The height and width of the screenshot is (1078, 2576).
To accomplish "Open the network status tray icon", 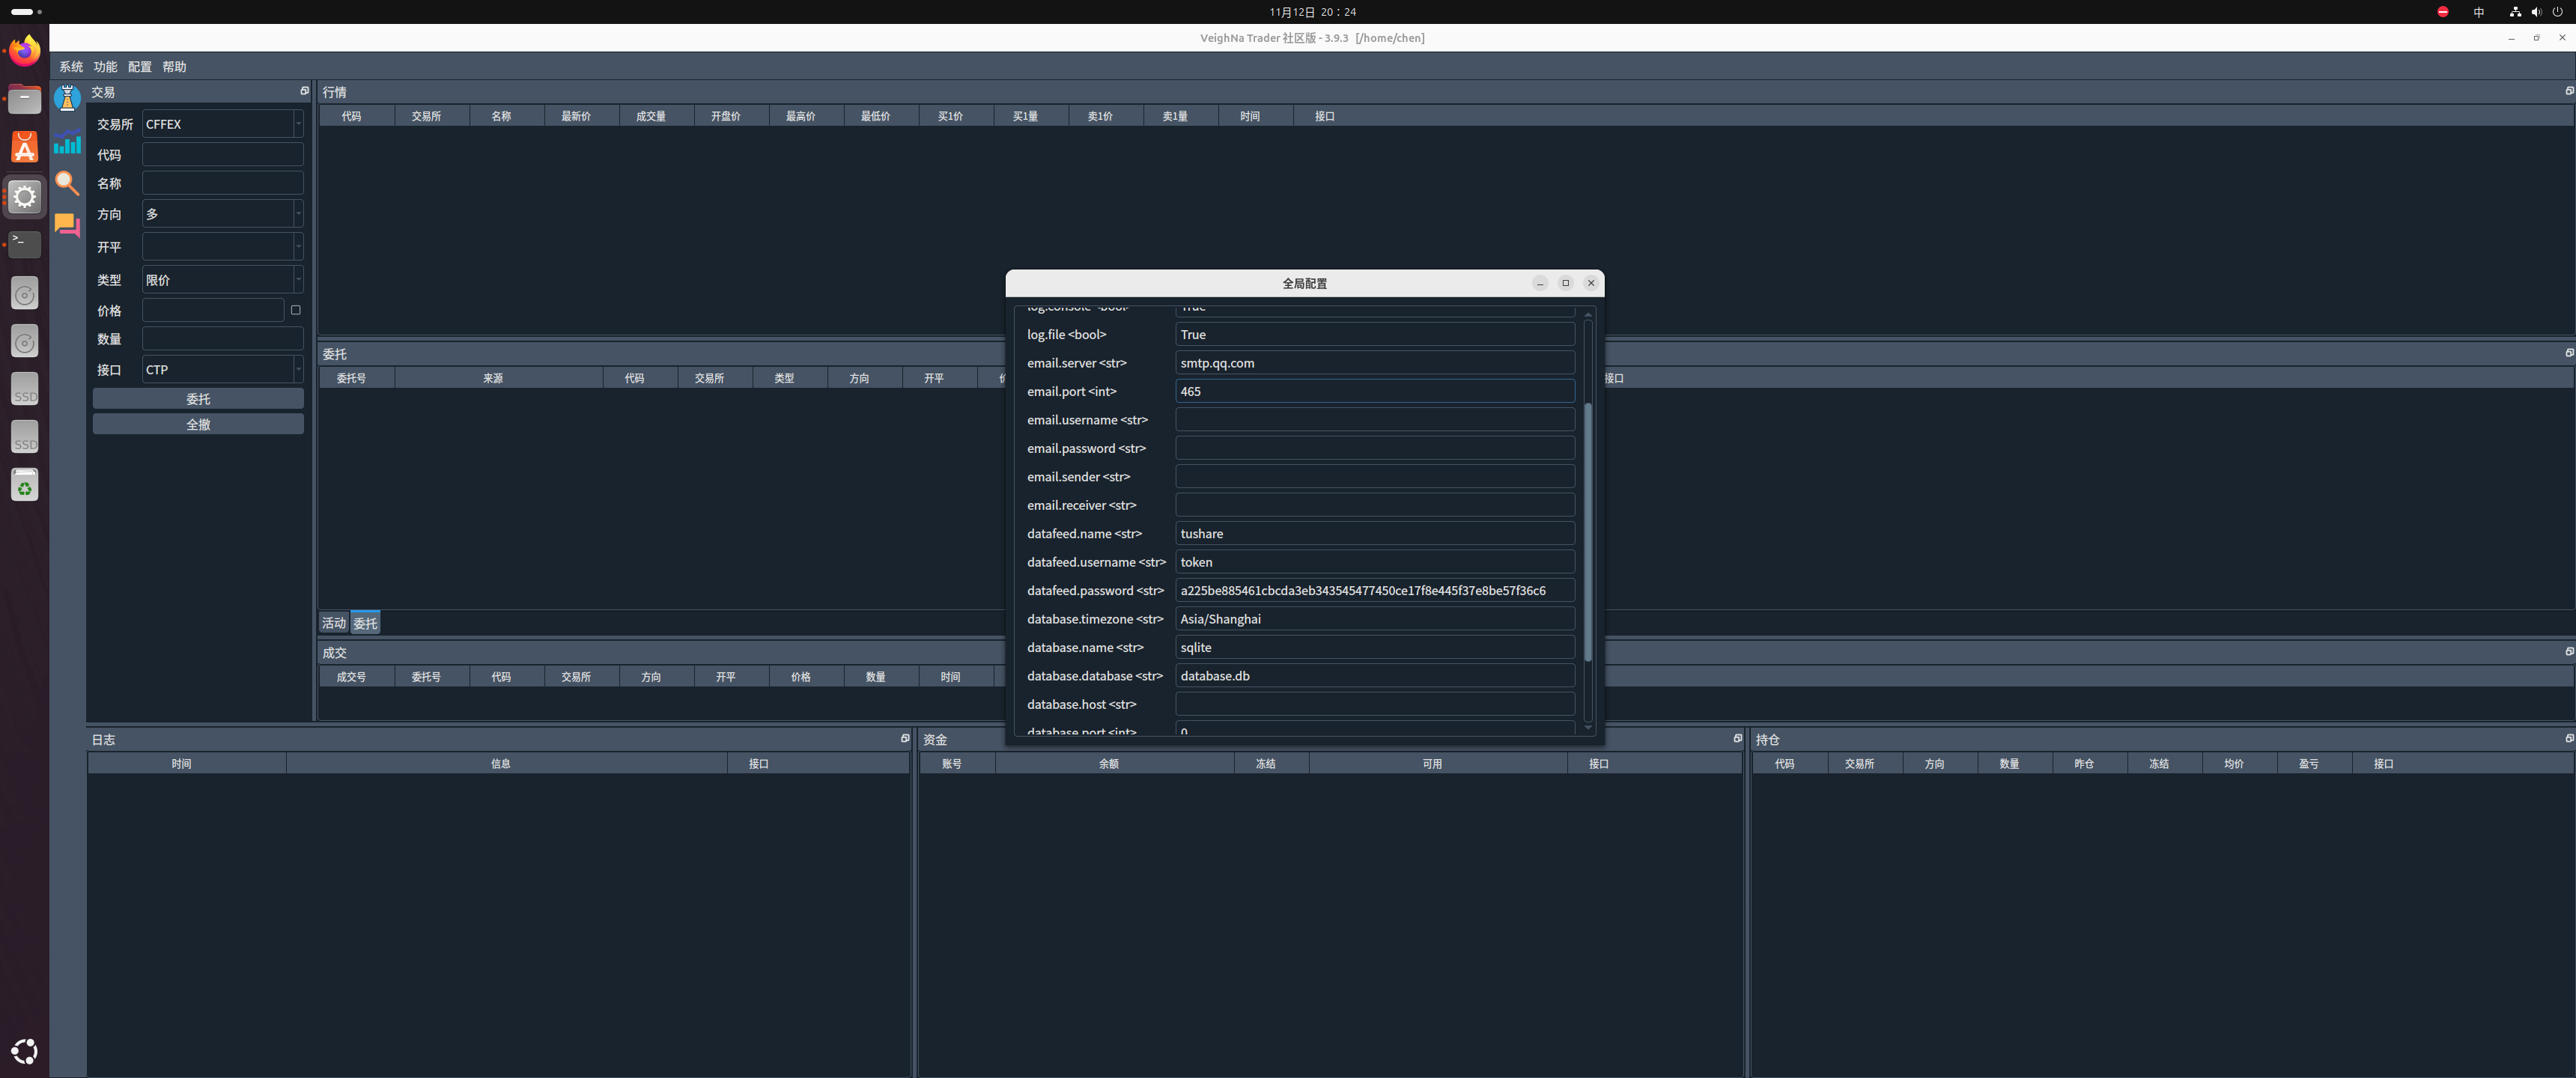I will (2515, 12).
